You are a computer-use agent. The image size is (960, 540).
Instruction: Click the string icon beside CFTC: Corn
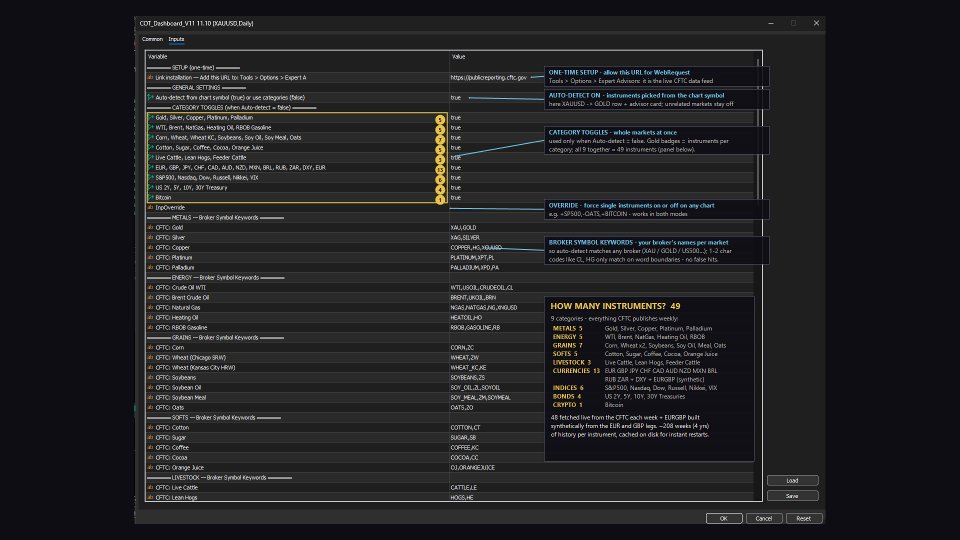(150, 348)
